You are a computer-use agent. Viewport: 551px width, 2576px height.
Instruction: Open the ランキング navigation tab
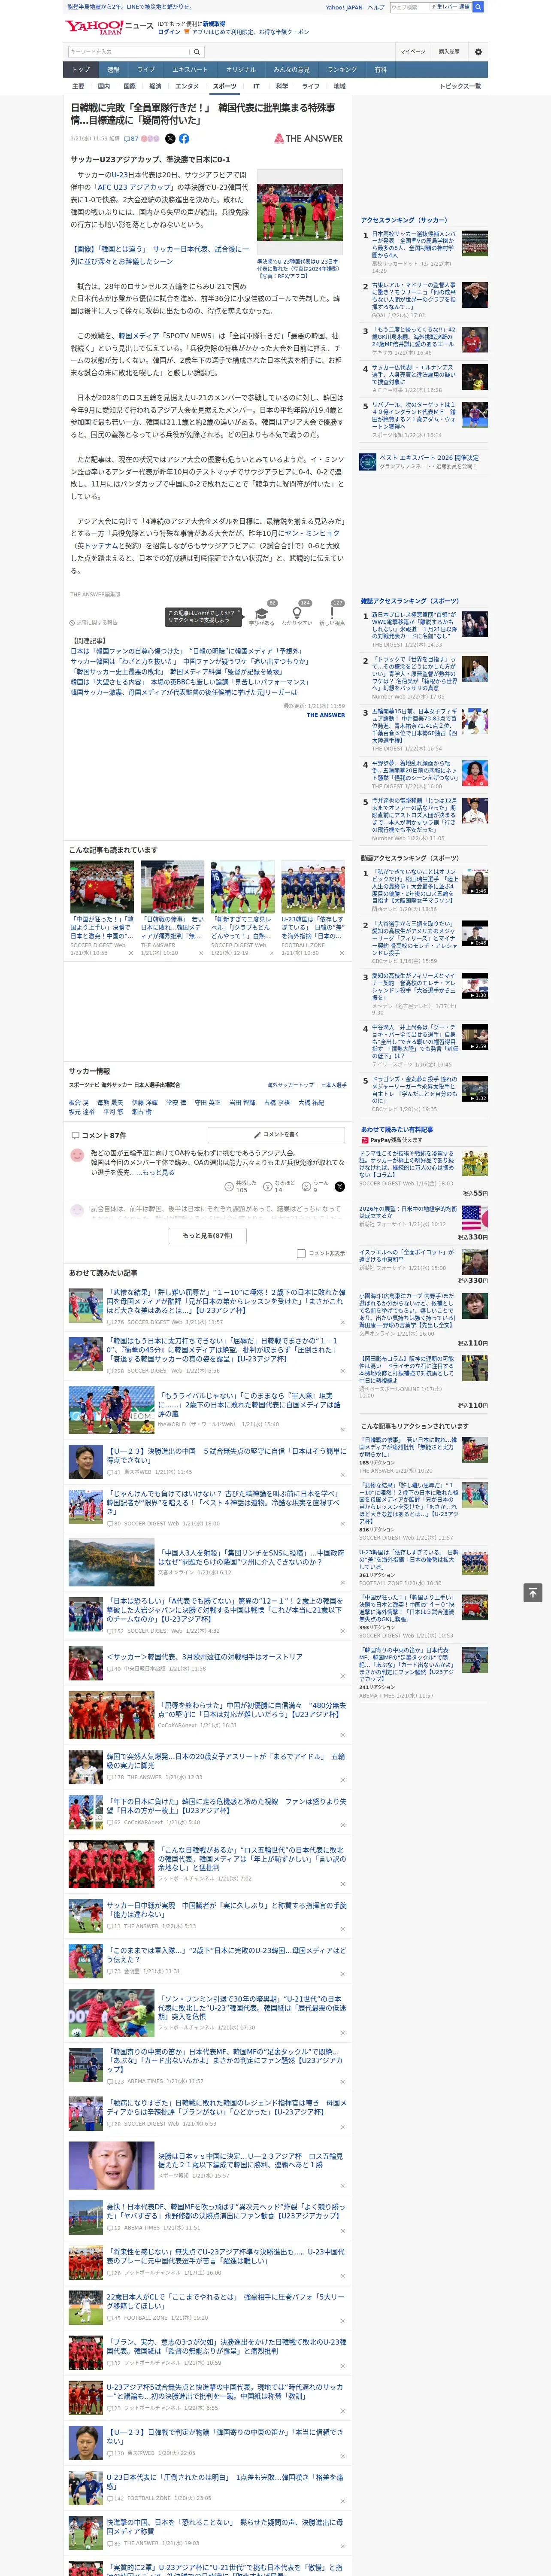342,70
